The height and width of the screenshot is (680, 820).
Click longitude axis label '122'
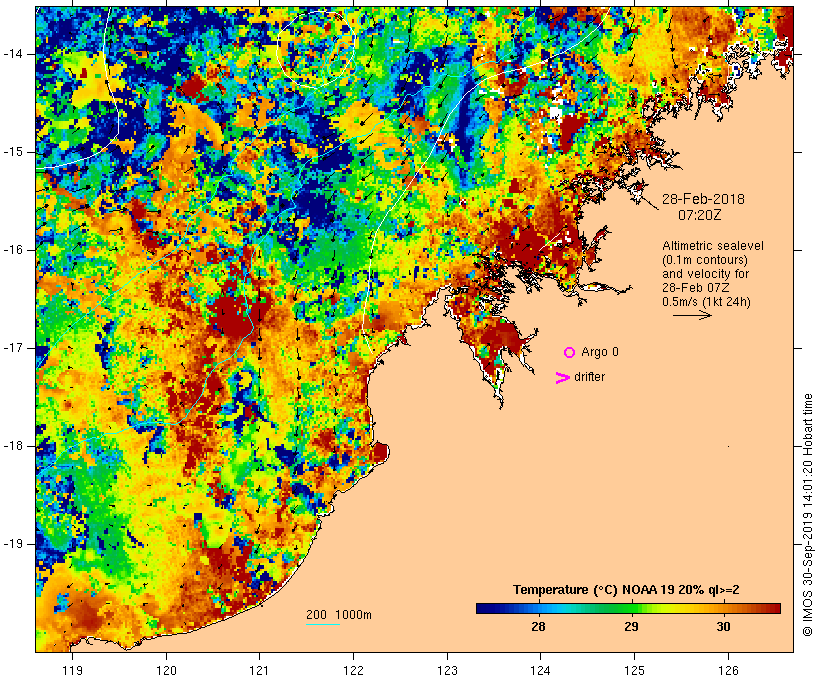coord(354,670)
